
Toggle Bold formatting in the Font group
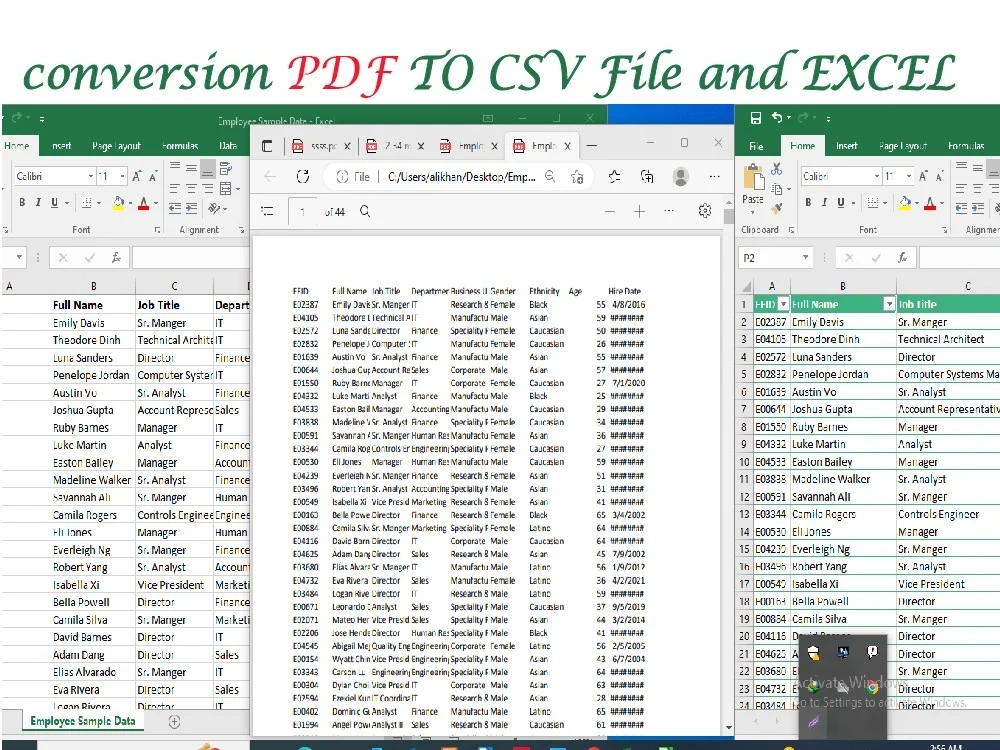[x=808, y=202]
